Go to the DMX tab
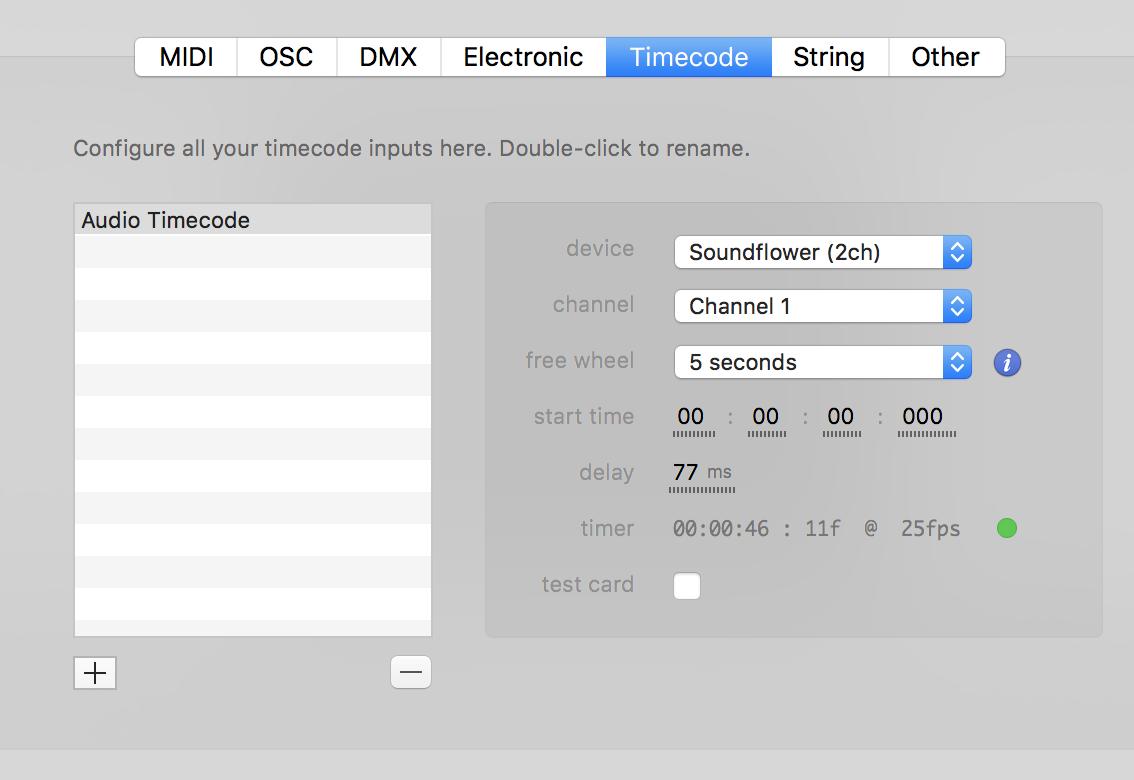The height and width of the screenshot is (780, 1134). pyautogui.click(x=388, y=57)
